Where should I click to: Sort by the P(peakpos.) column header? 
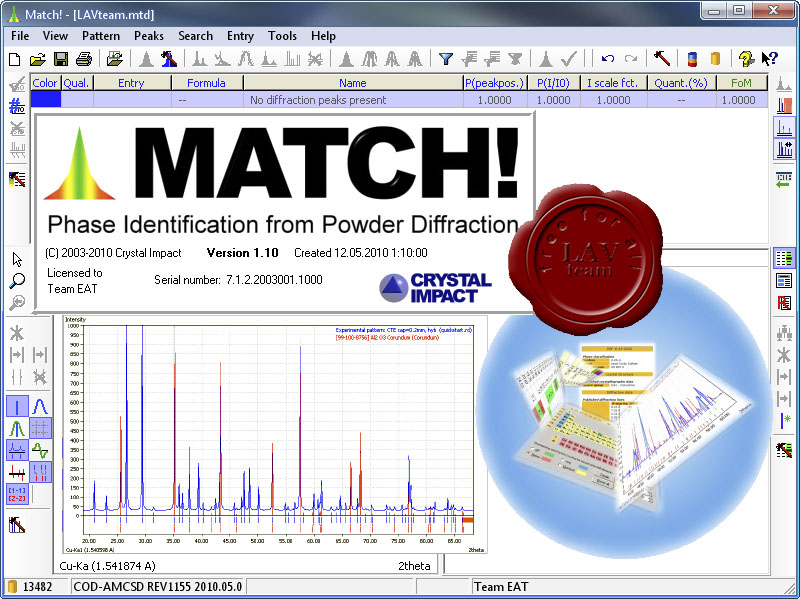coord(495,83)
